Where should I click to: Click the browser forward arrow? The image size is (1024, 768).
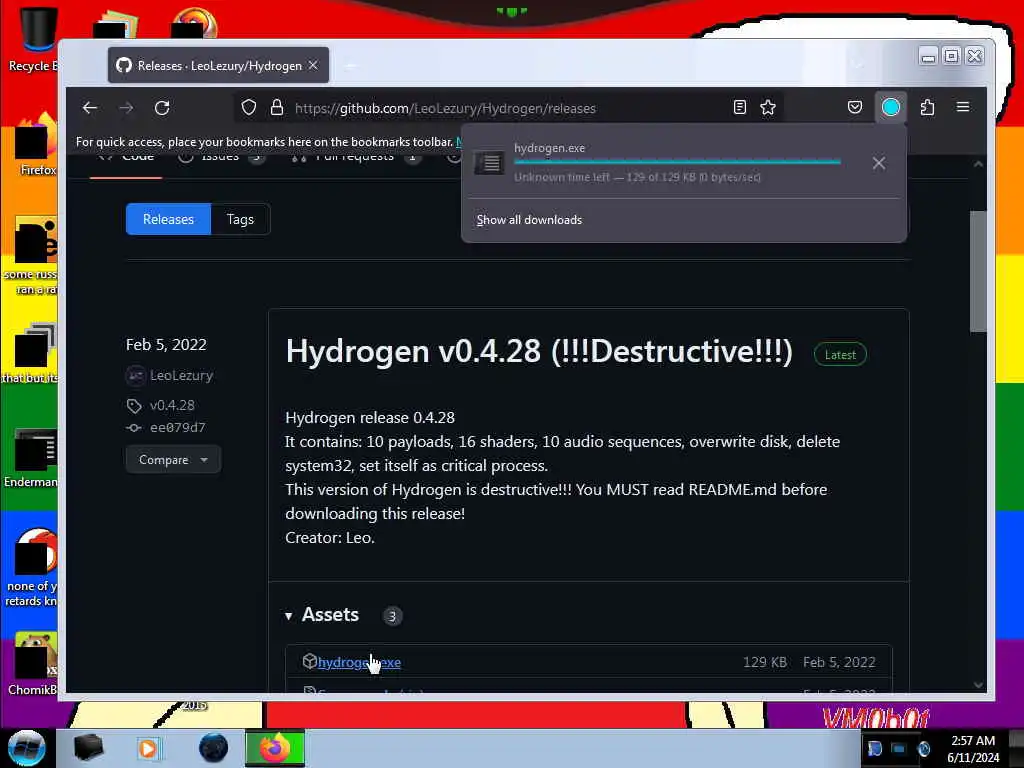pyautogui.click(x=126, y=108)
